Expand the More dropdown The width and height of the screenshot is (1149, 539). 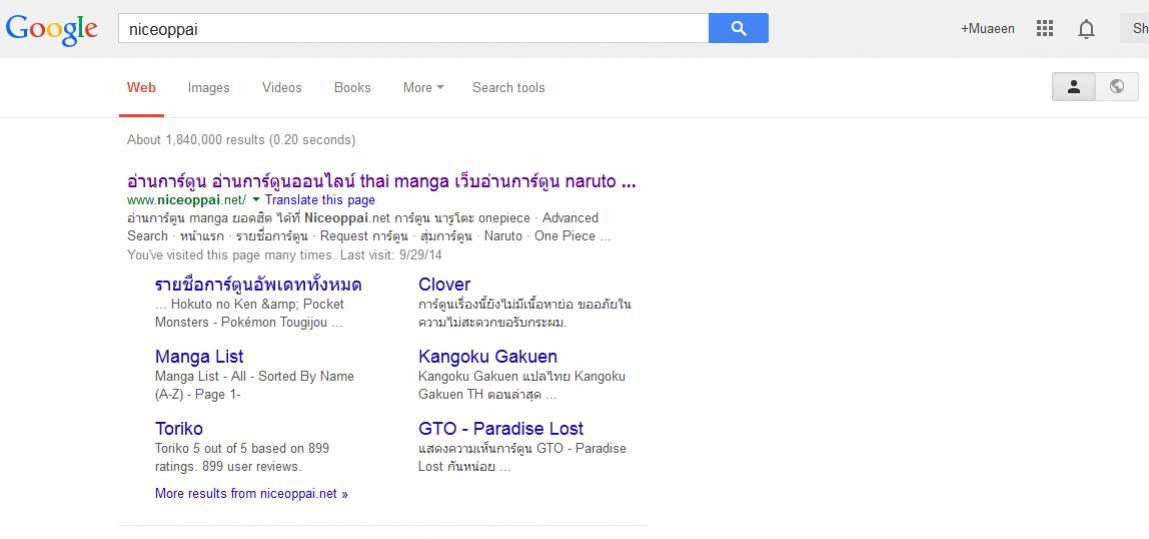click(424, 88)
